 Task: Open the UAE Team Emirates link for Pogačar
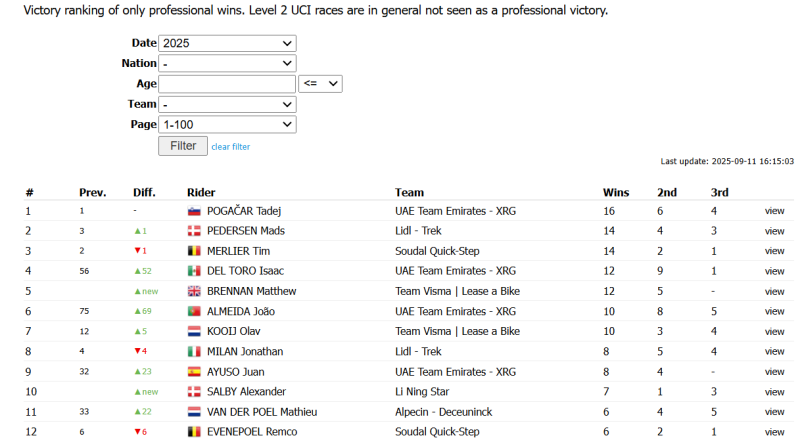tap(455, 211)
